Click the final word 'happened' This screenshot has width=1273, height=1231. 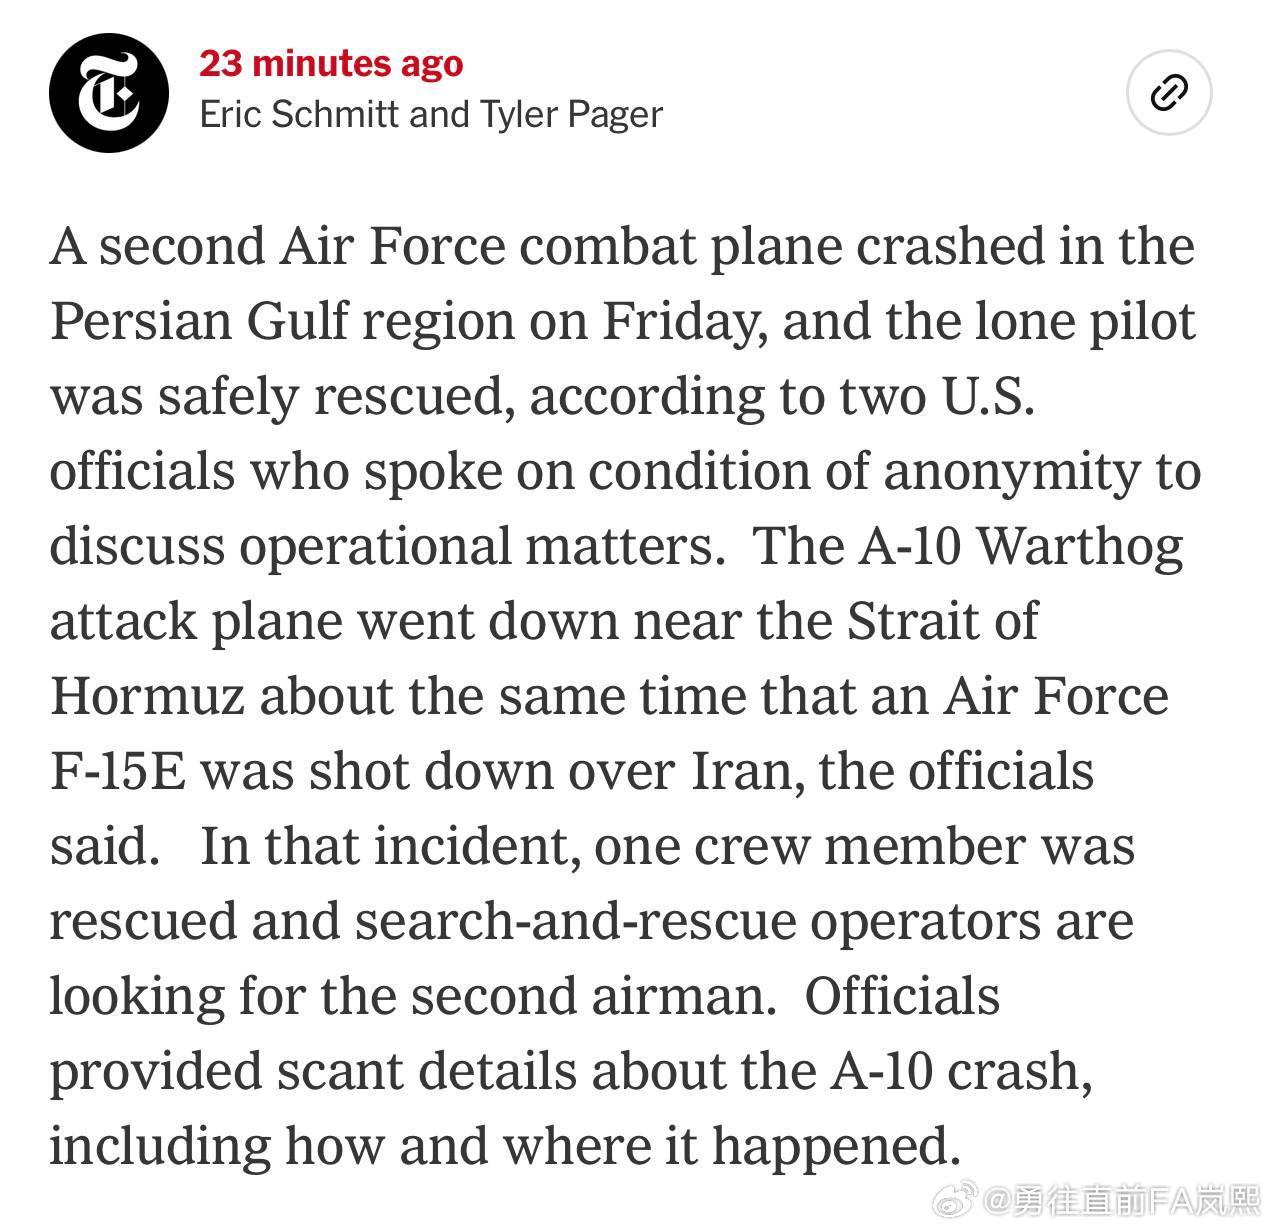[833, 1146]
